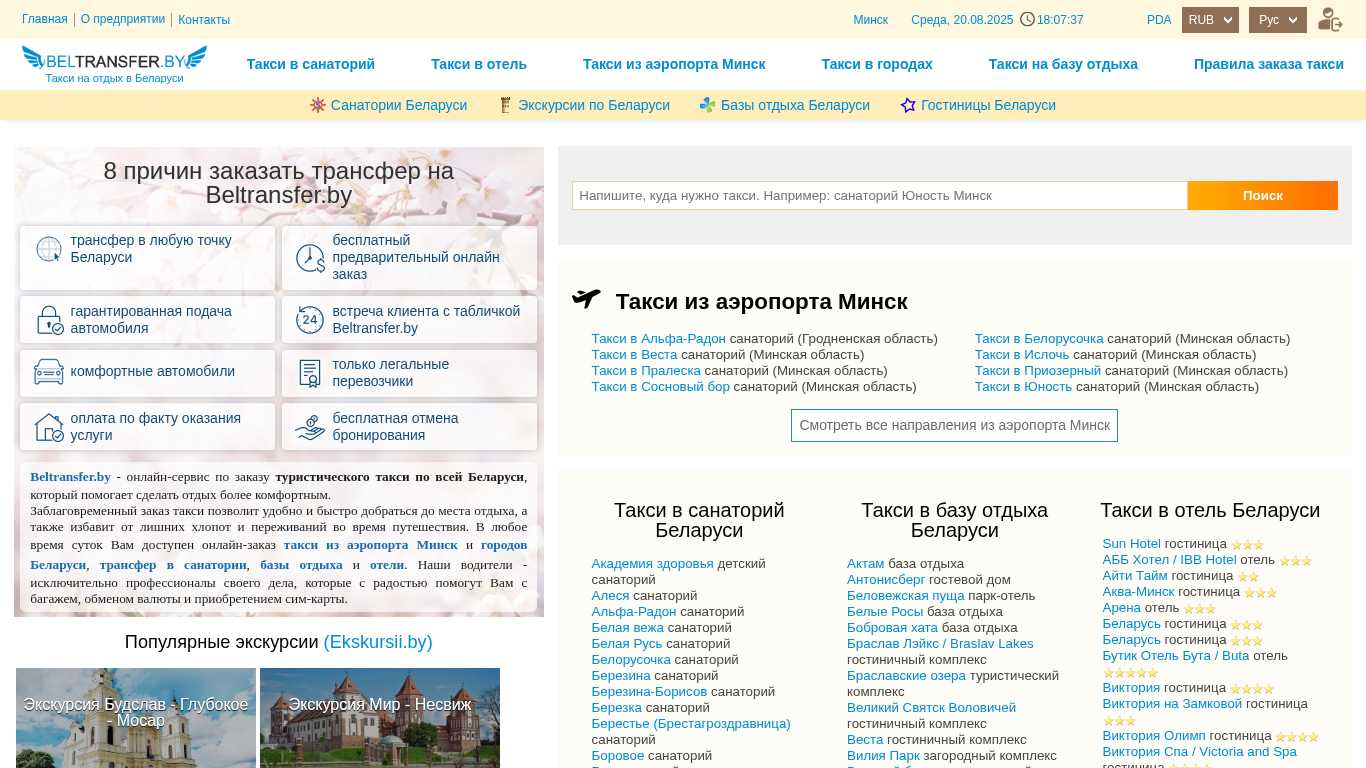Click the car icon for comfortable vehicles
Viewport: 1366px width, 768px height.
[x=49, y=372]
